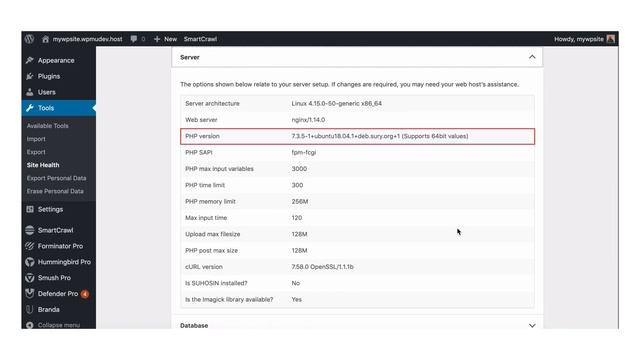Click the nginx/1.14.0 value
This screenshot has width=640, height=360.
click(x=308, y=120)
